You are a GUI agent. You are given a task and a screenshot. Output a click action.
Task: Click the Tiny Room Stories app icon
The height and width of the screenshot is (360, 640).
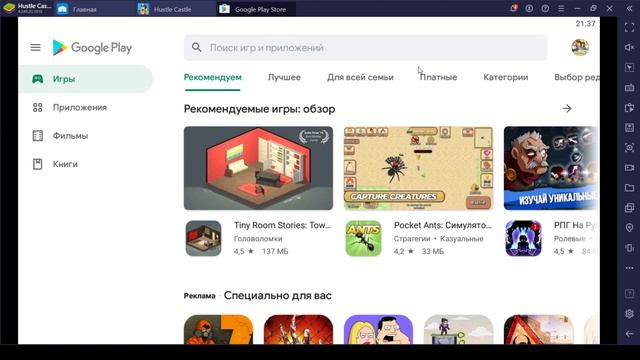pyautogui.click(x=203, y=238)
